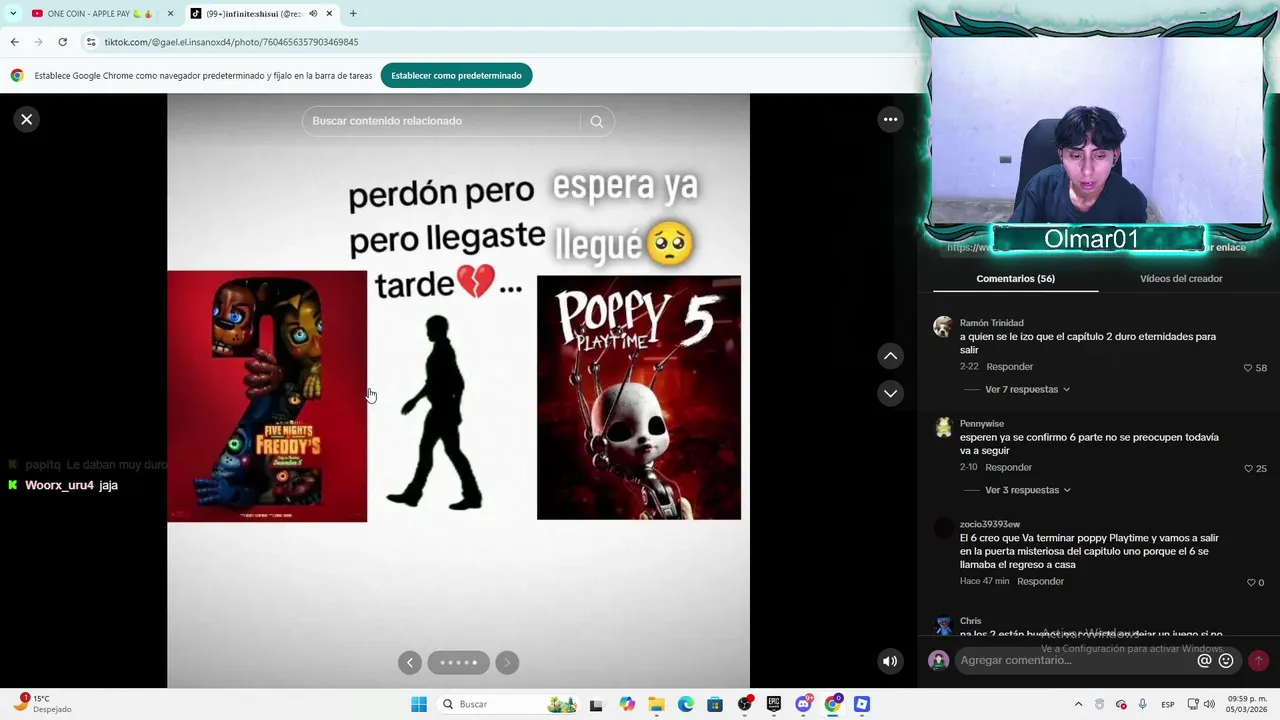This screenshot has width=1280, height=720.
Task: Open Pennywise's profile avatar
Action: point(943,428)
